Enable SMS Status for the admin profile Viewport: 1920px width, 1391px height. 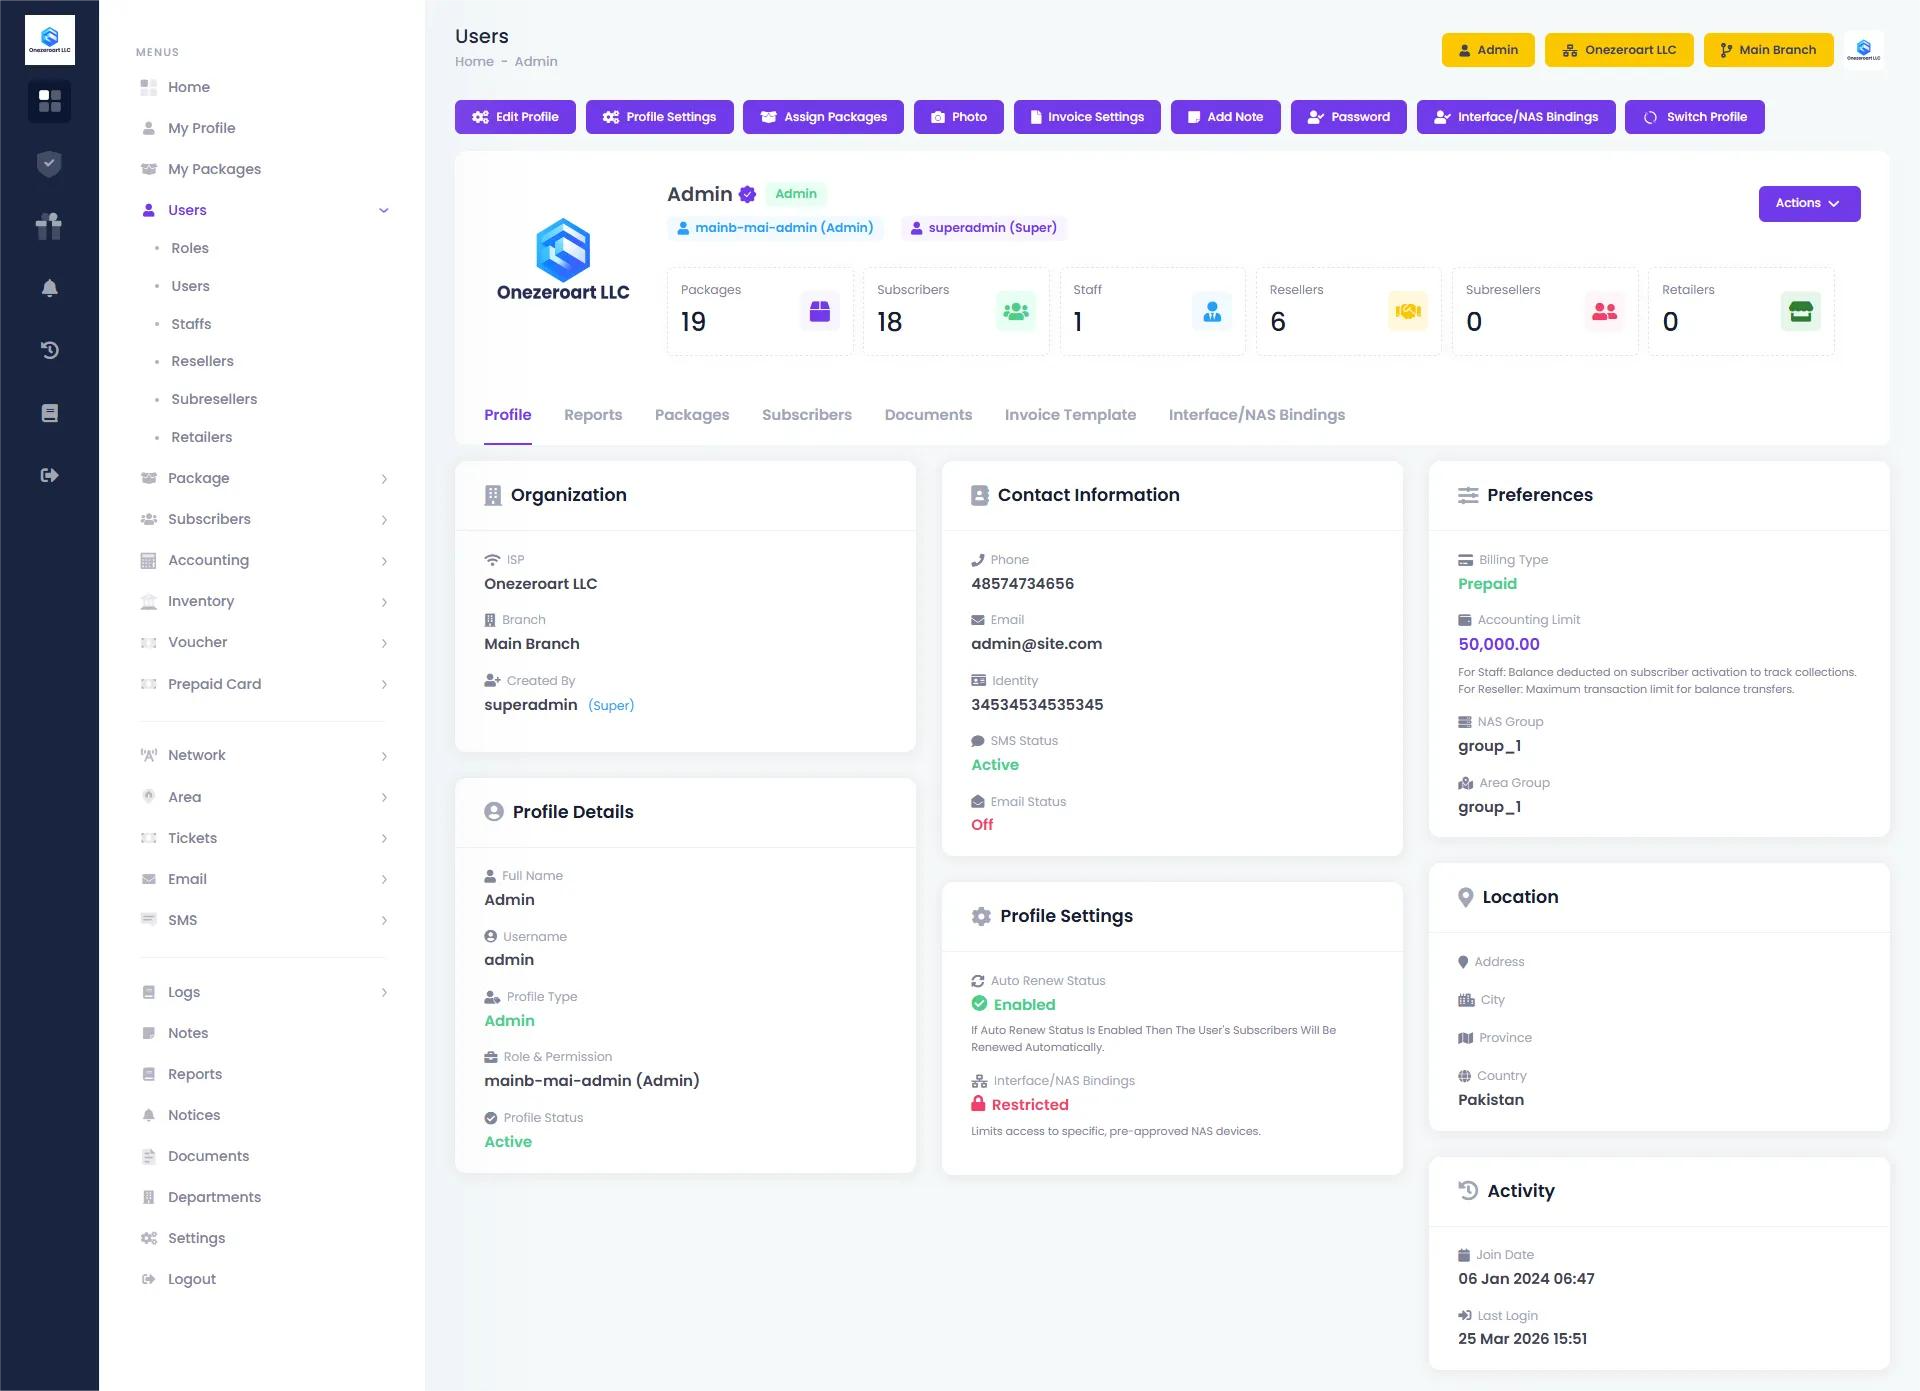(995, 764)
